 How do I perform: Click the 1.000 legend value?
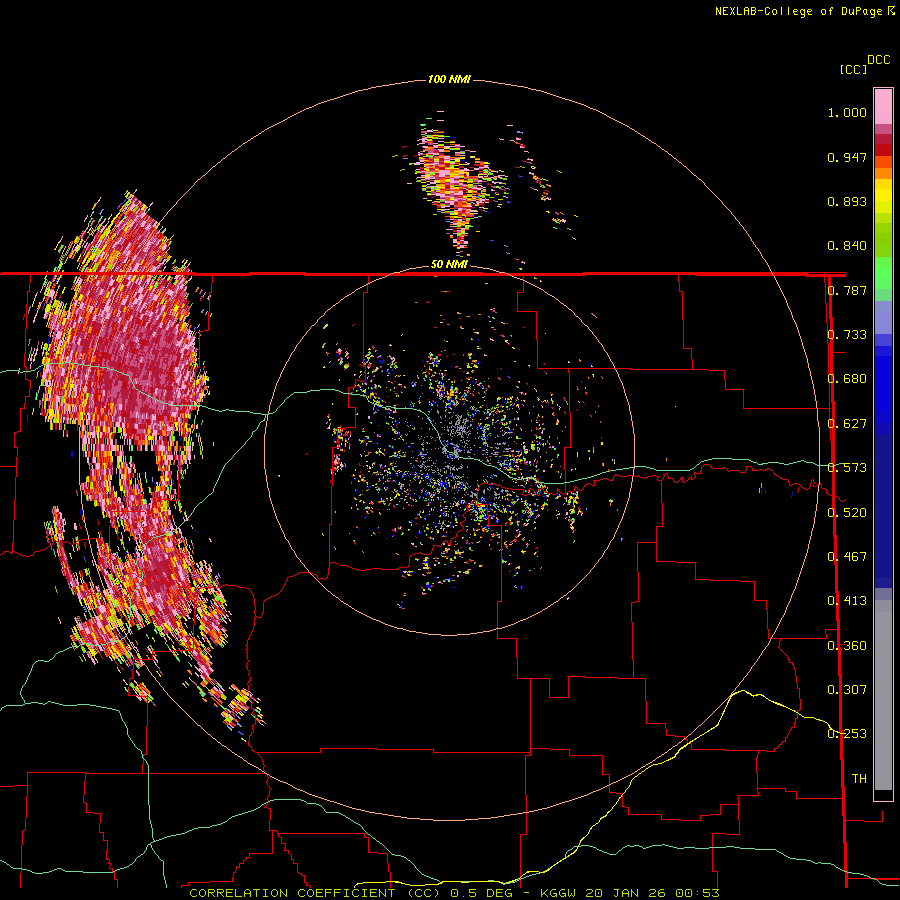847,112
